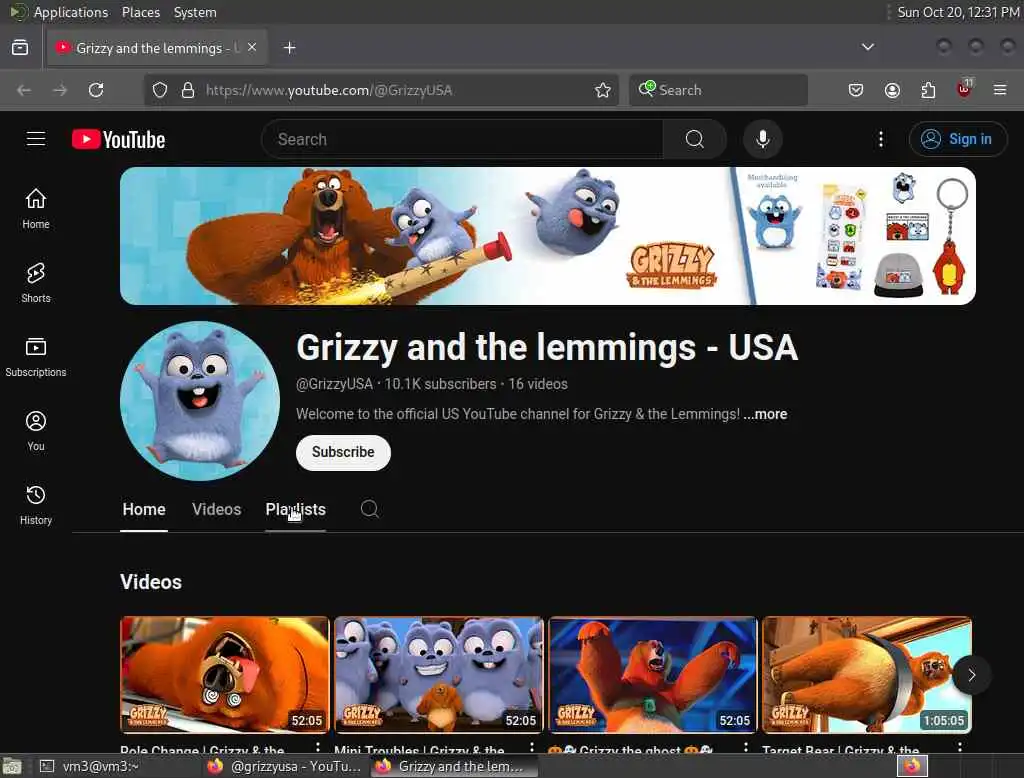Select the Grizzy and the lemmings browser tab
This screenshot has width=1024, height=778.
tap(157, 48)
